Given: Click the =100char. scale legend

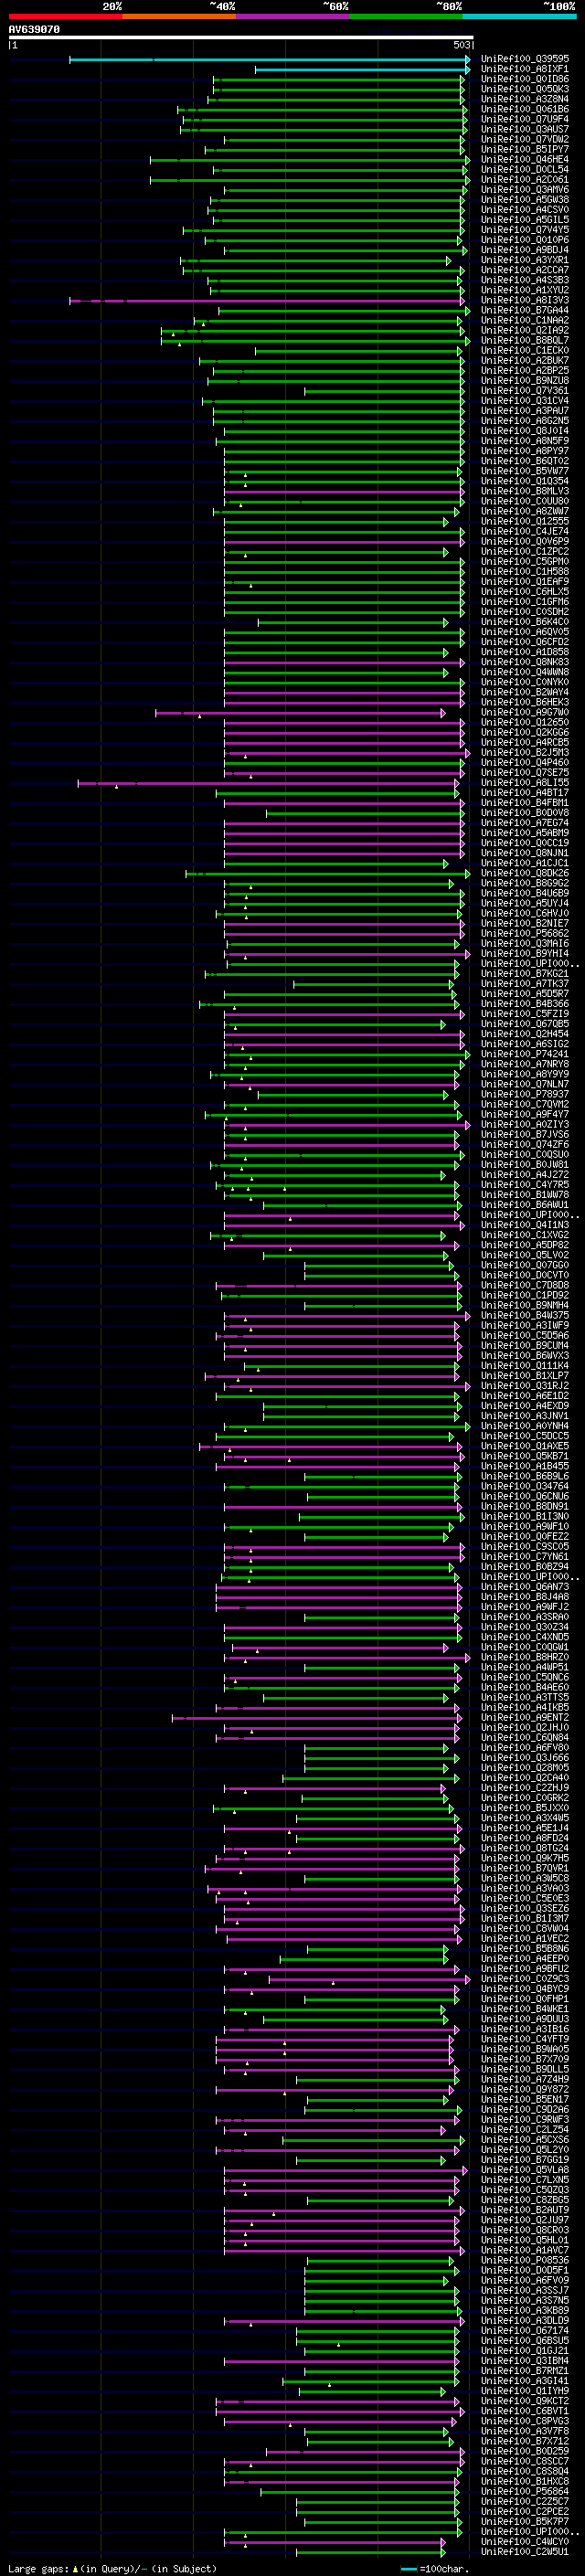Looking at the screenshot, I should click(434, 2568).
